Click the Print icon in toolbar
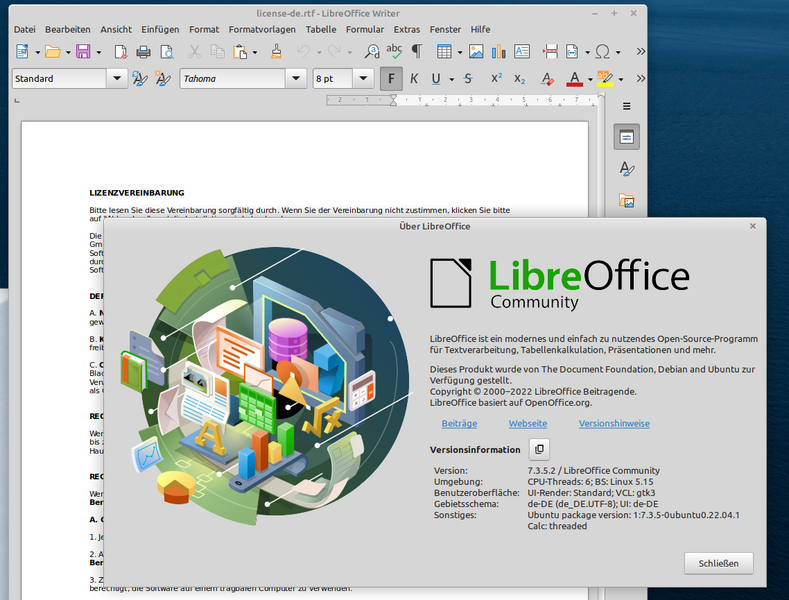This screenshot has width=789, height=600. pos(144,52)
